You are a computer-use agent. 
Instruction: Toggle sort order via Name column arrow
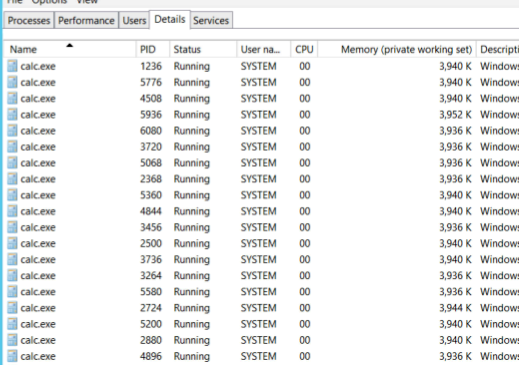pyautogui.click(x=69, y=45)
